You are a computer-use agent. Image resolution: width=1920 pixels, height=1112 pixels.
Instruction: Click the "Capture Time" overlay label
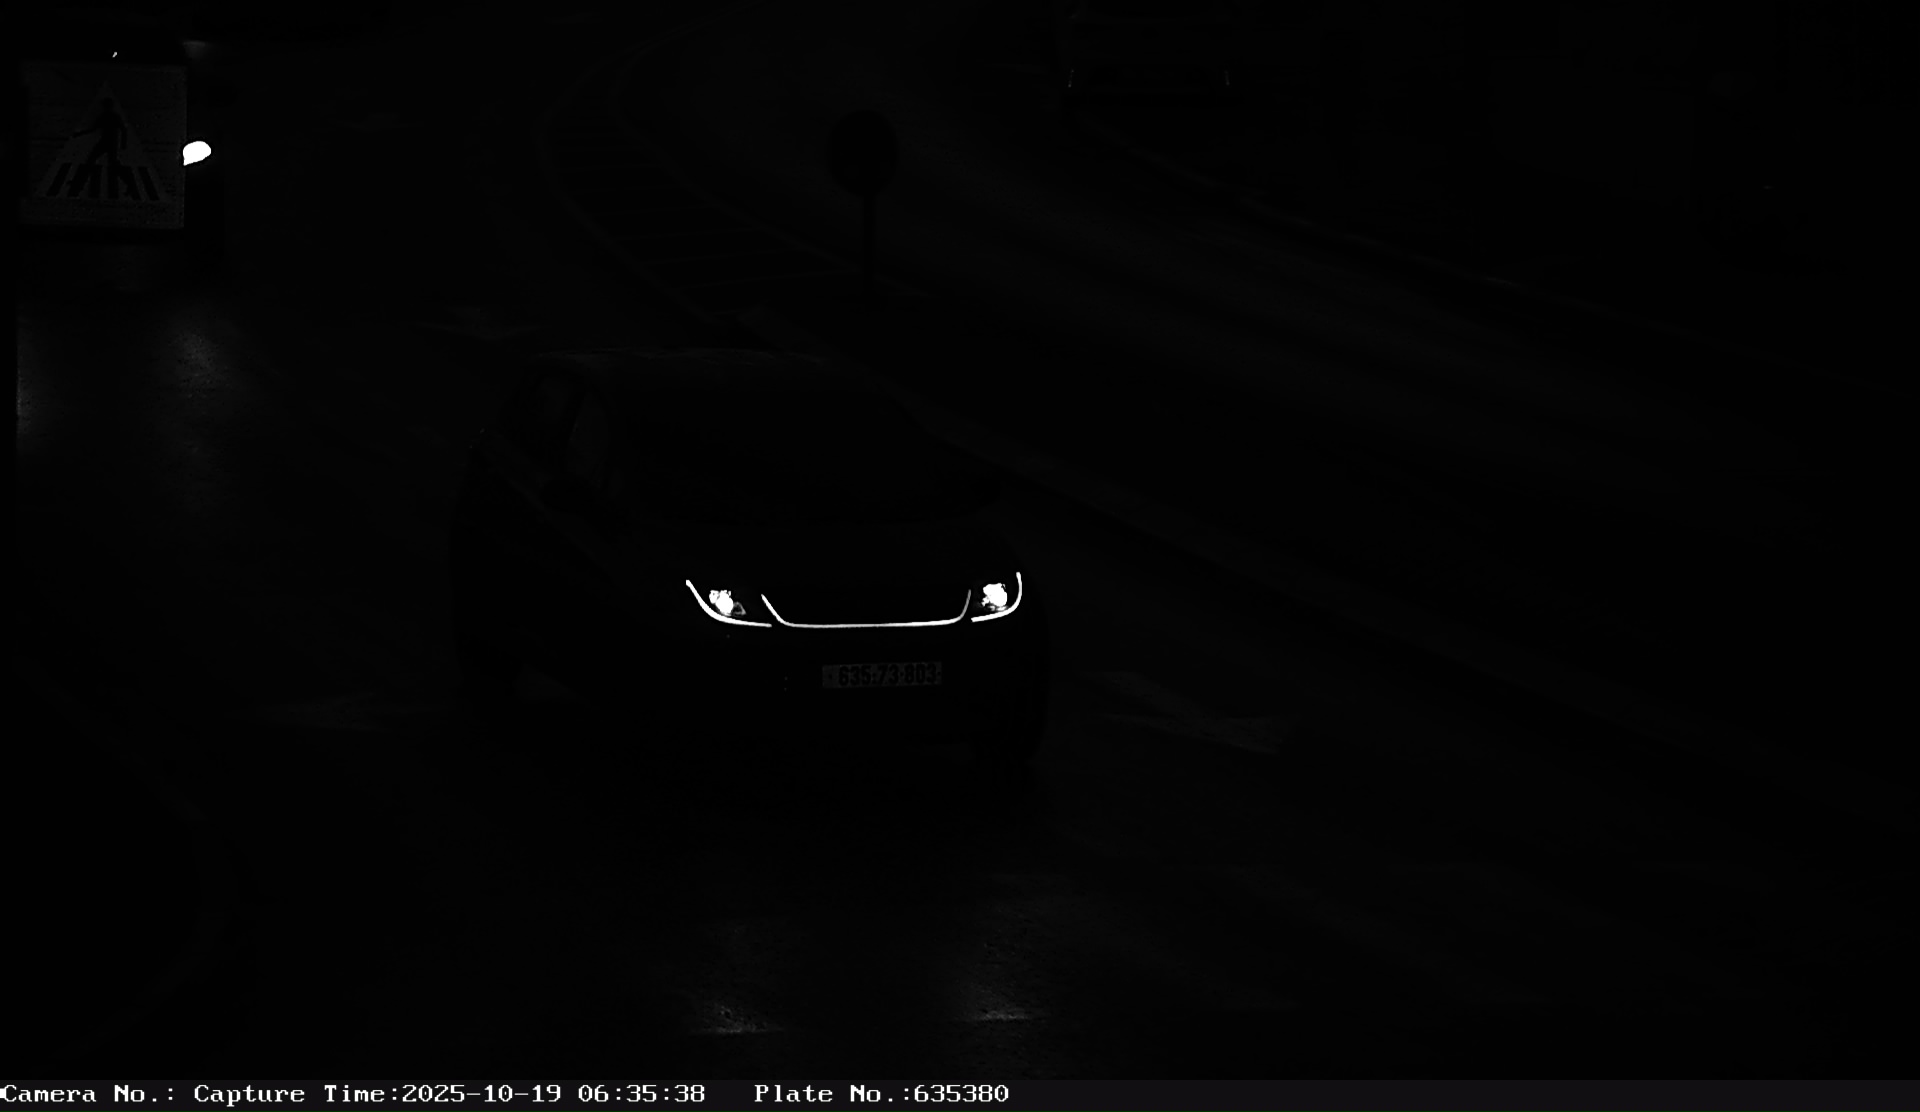tap(295, 1094)
